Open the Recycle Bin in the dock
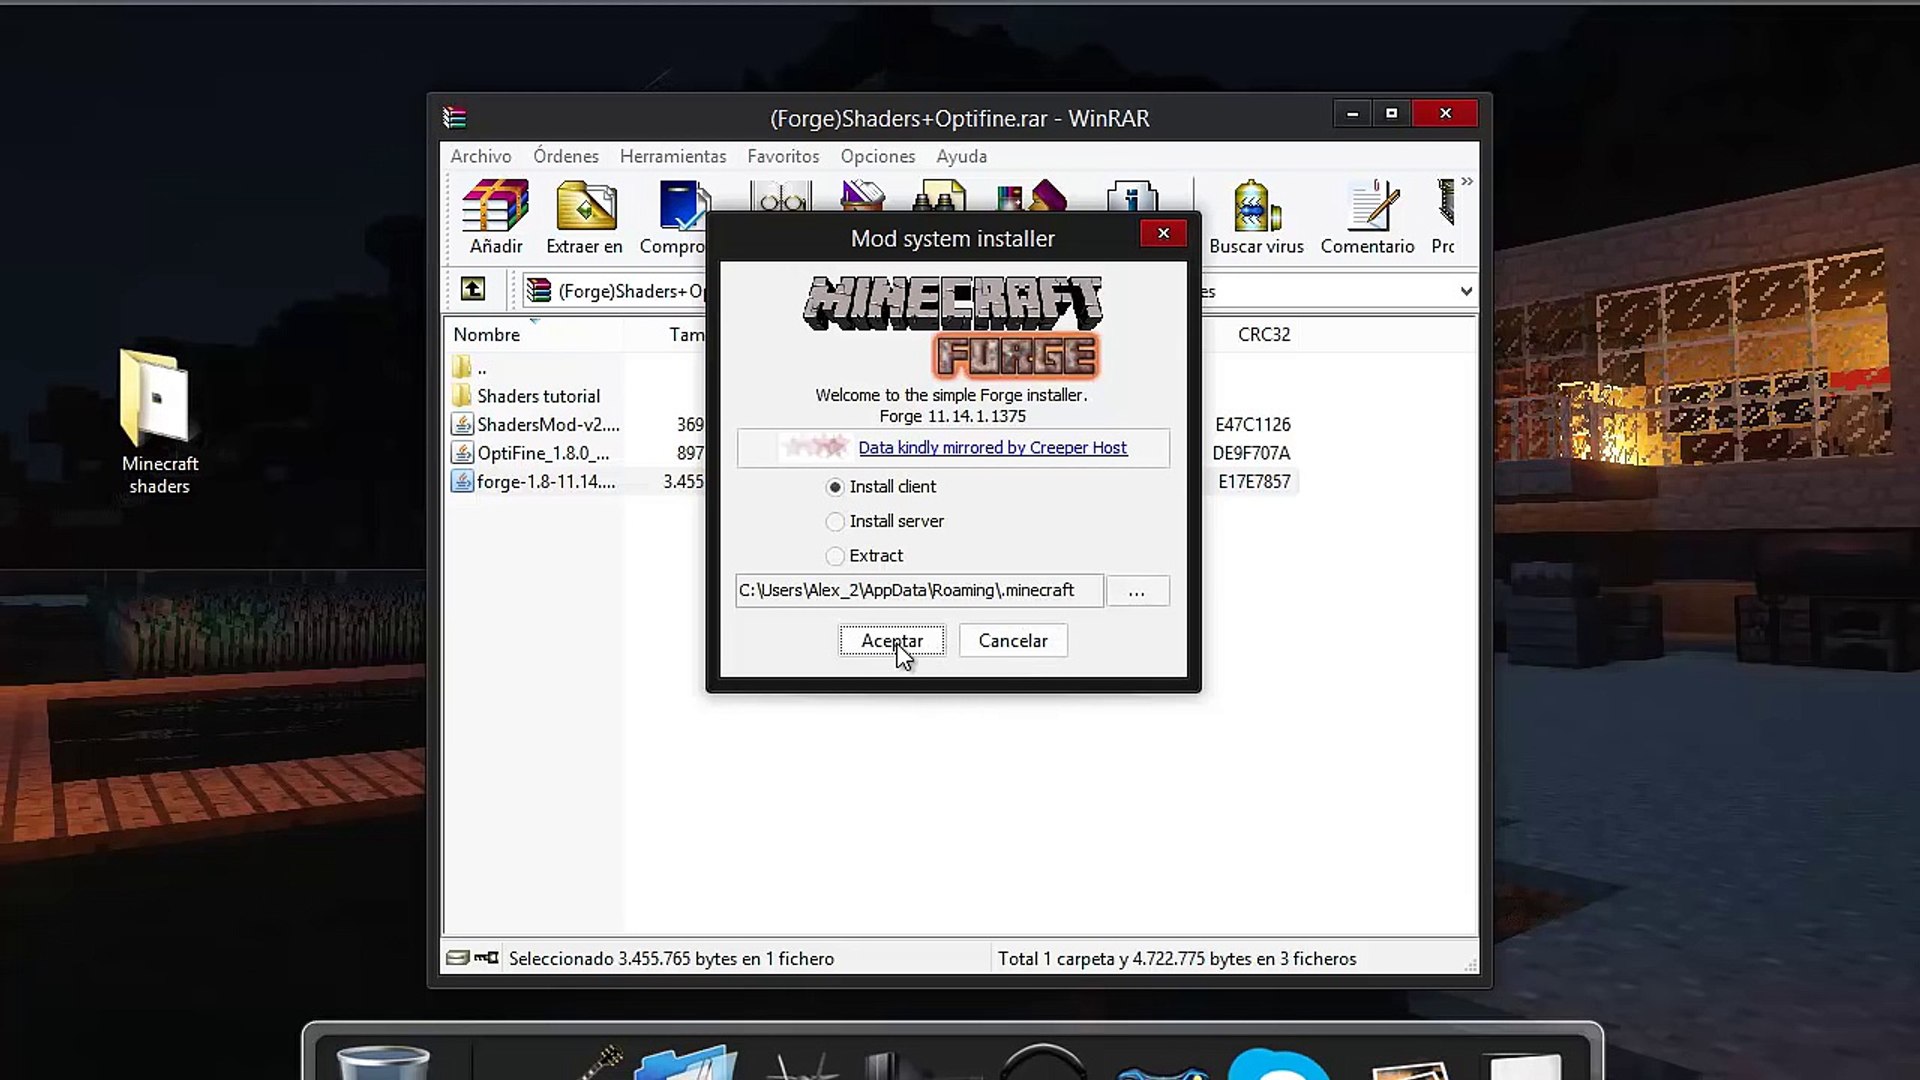Image resolution: width=1920 pixels, height=1080 pixels. 382,1062
